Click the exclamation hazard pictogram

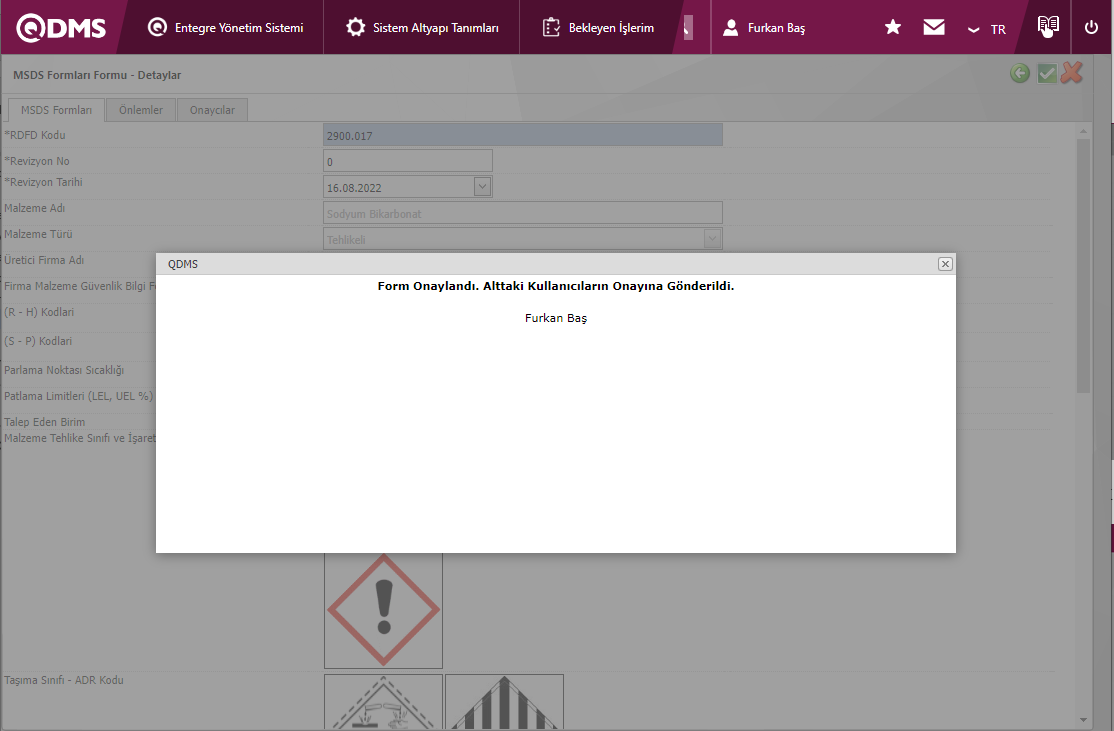384,610
